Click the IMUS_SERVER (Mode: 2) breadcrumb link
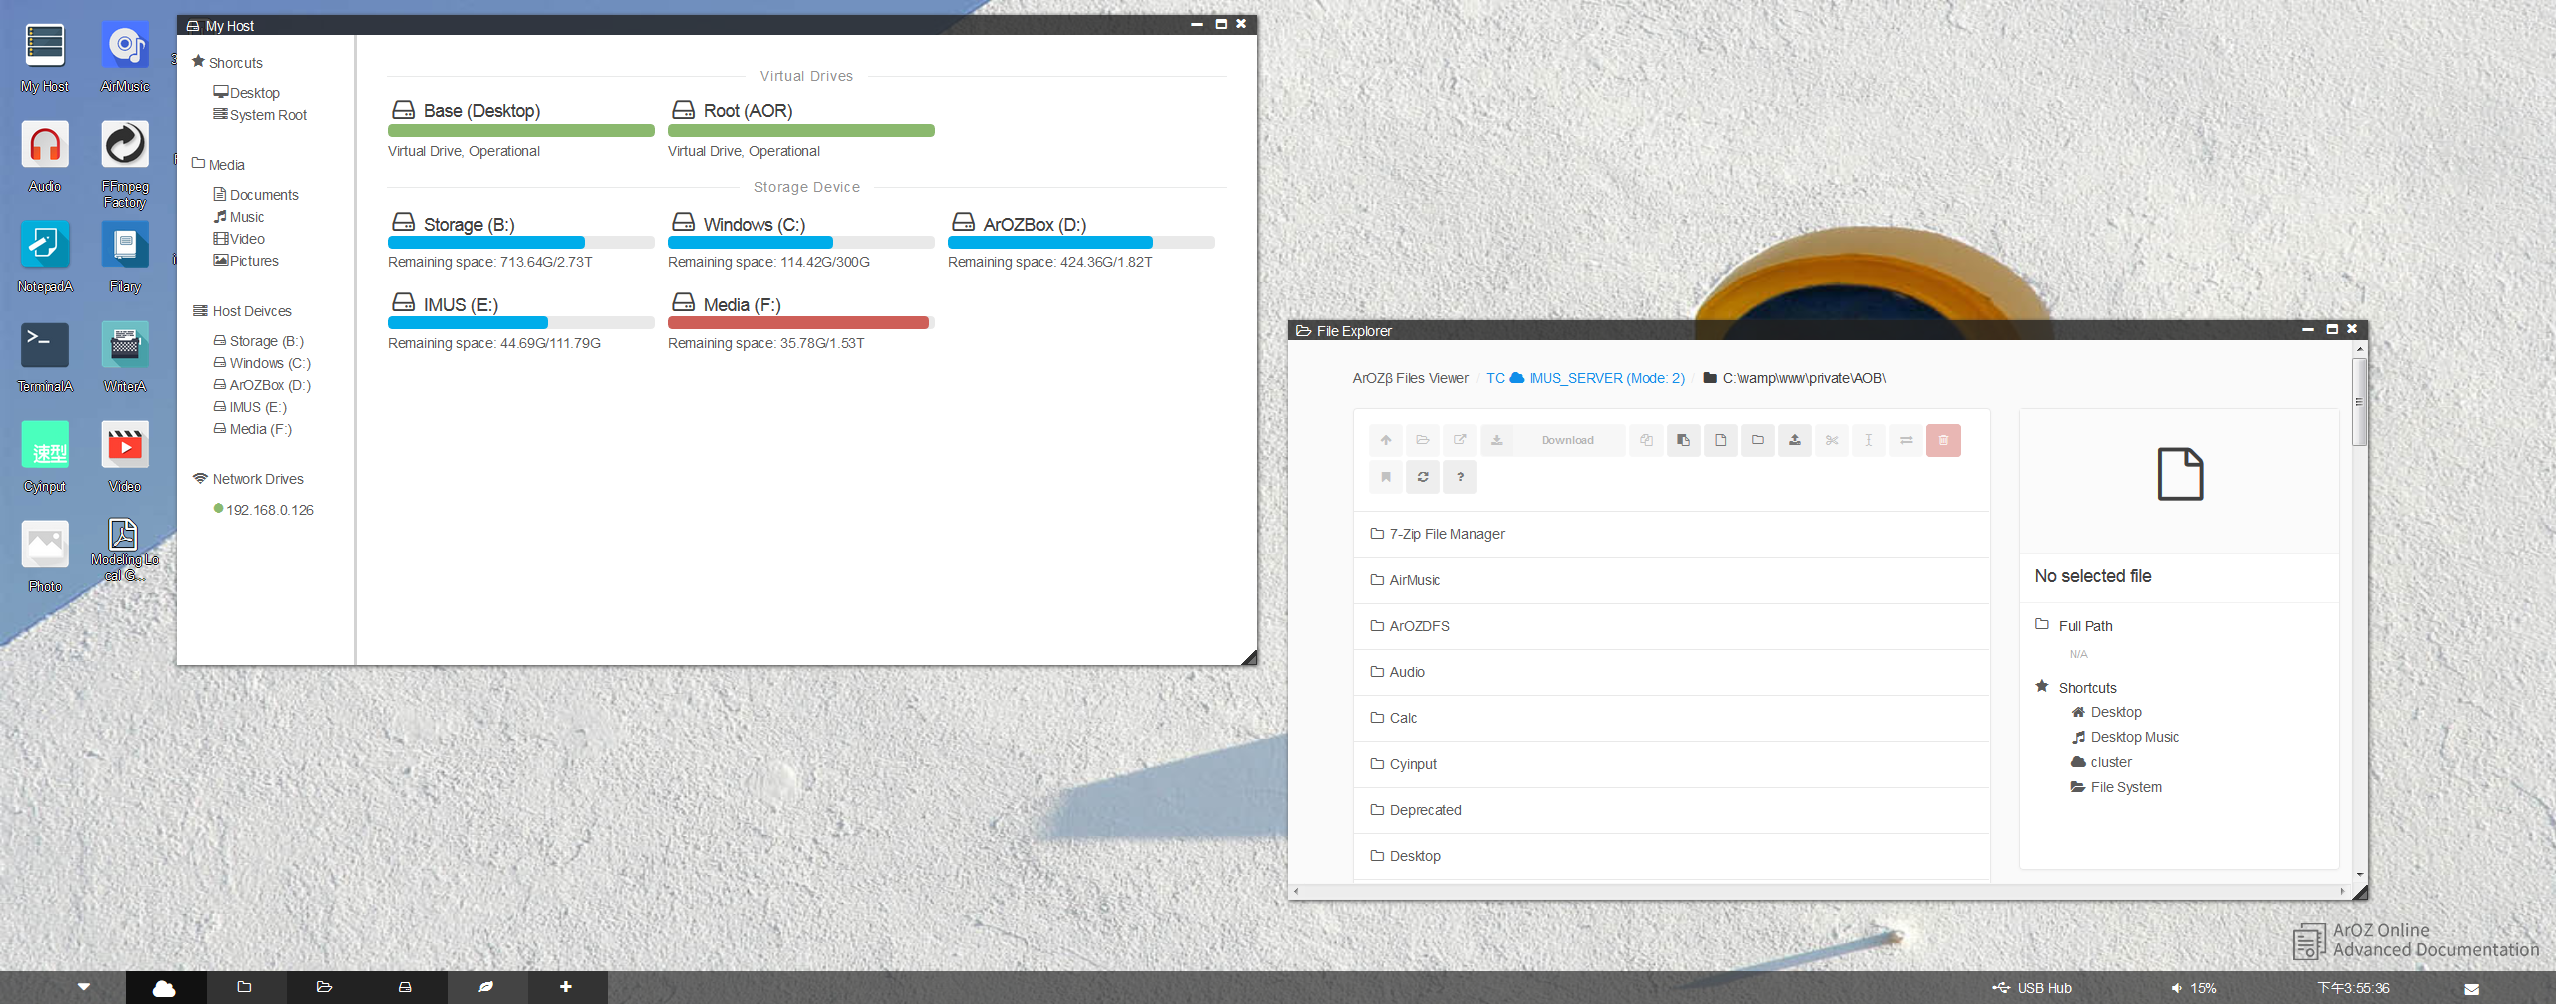The height and width of the screenshot is (1004, 2556). click(x=1605, y=378)
